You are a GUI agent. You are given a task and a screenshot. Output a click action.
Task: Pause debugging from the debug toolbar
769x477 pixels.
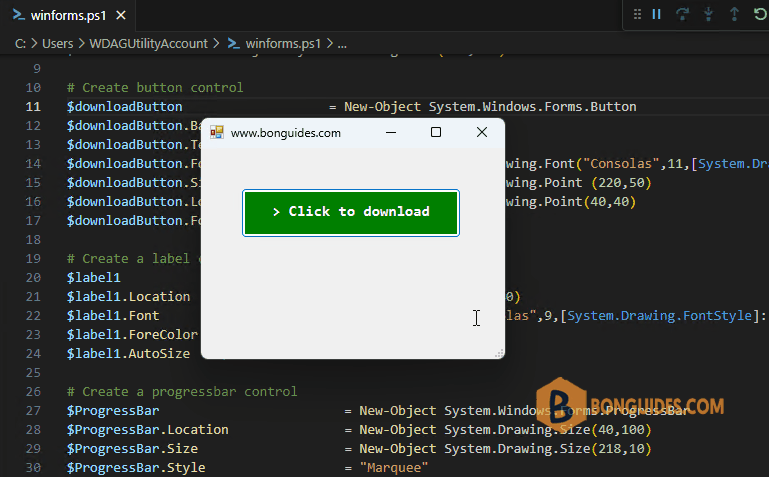[x=656, y=14]
